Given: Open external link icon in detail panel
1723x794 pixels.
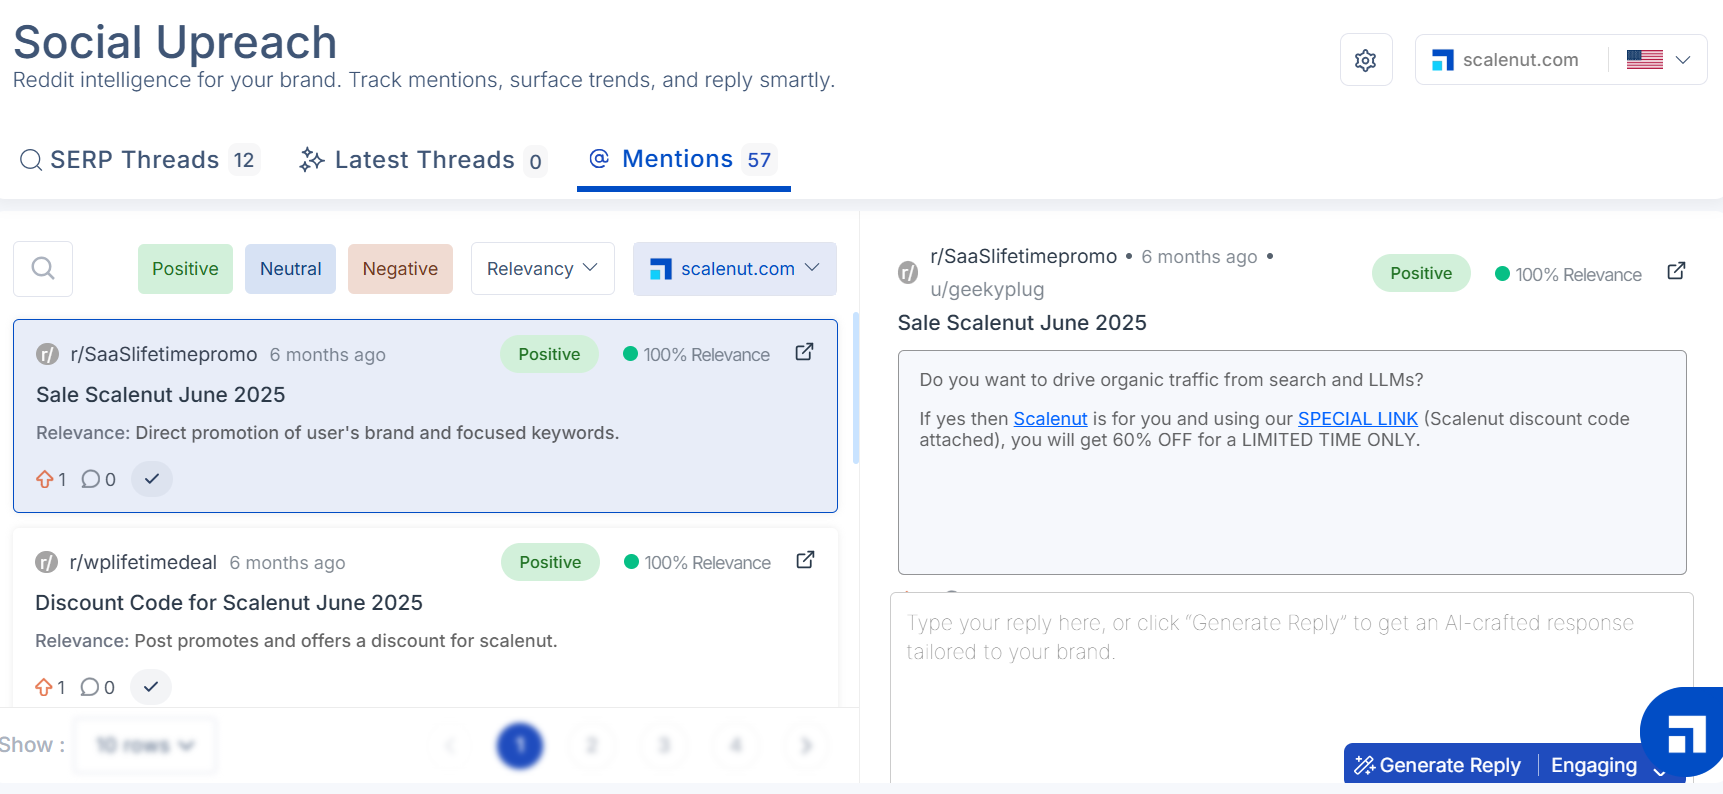Looking at the screenshot, I should [x=1676, y=271].
